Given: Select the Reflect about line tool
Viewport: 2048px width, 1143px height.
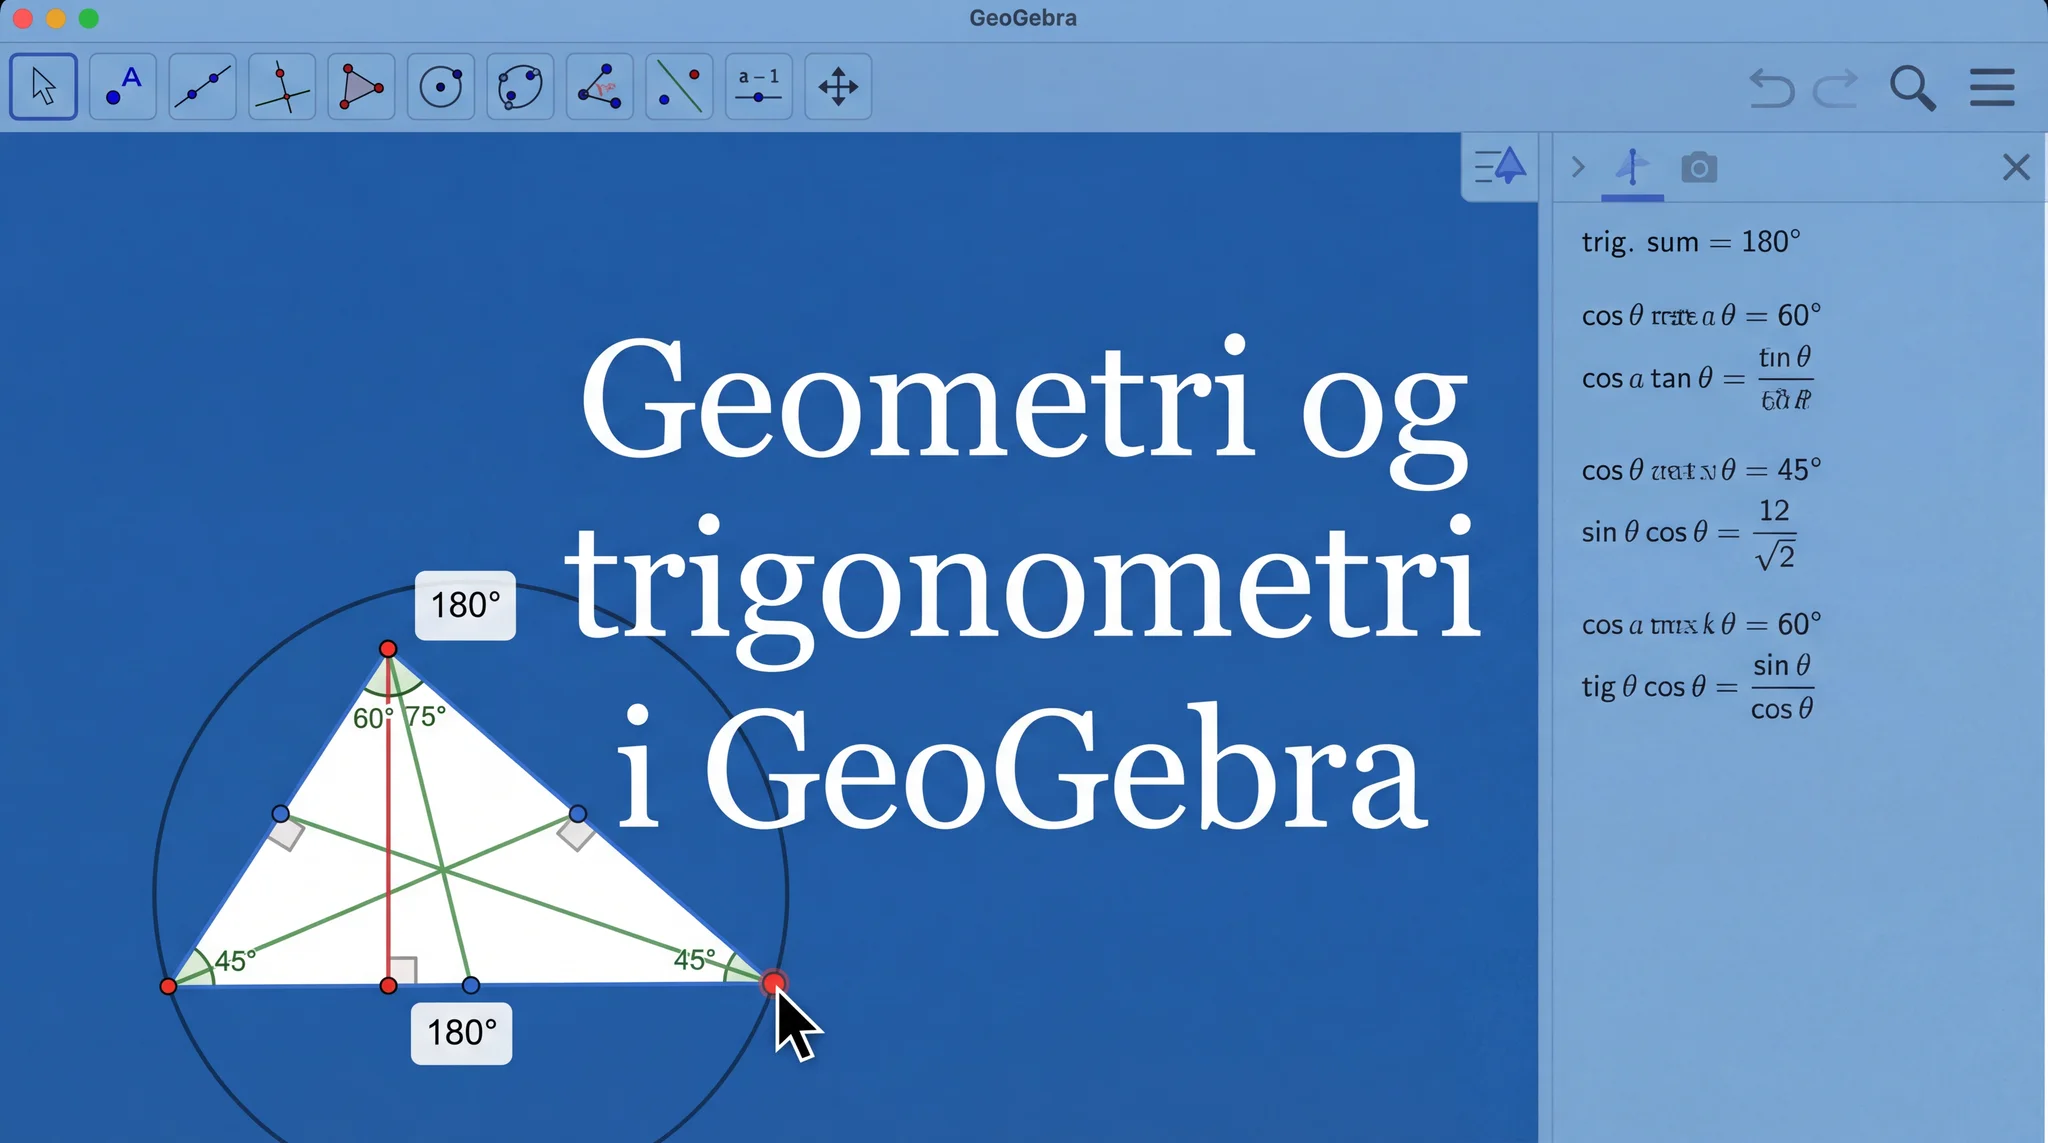Looking at the screenshot, I should click(x=679, y=87).
